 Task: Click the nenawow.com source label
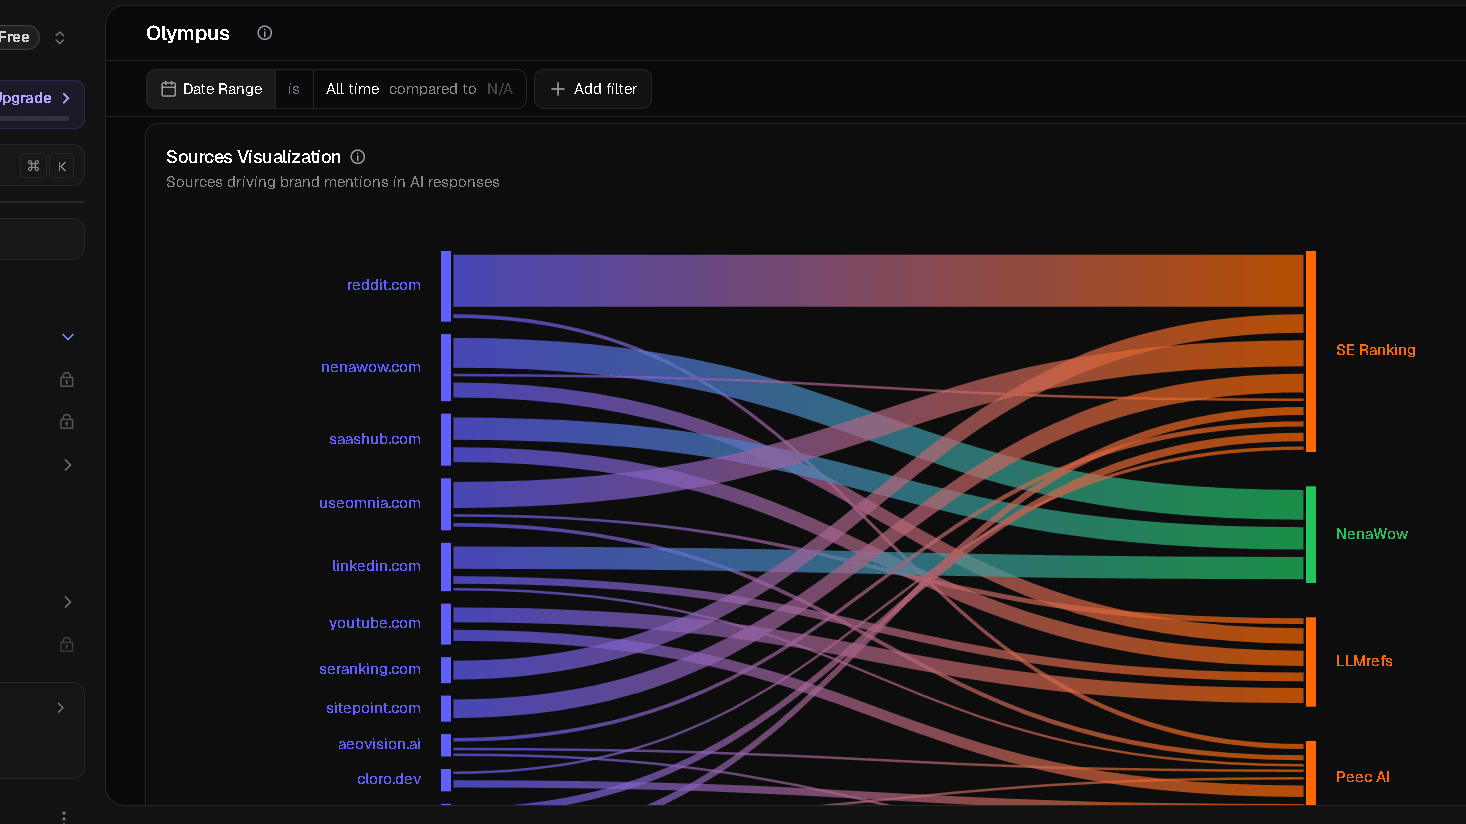pos(371,367)
